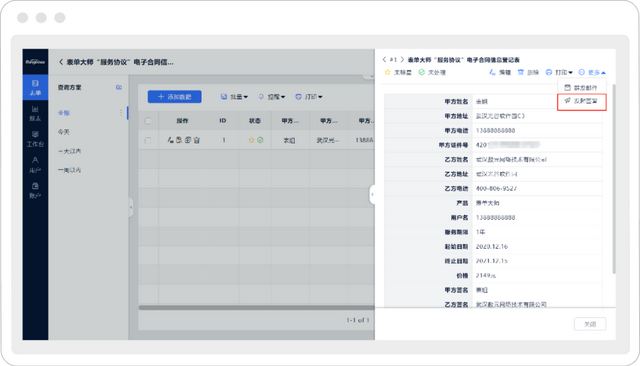Go back using arrow beside form title
Viewport: 640px width, 366px height.
click(x=61, y=62)
